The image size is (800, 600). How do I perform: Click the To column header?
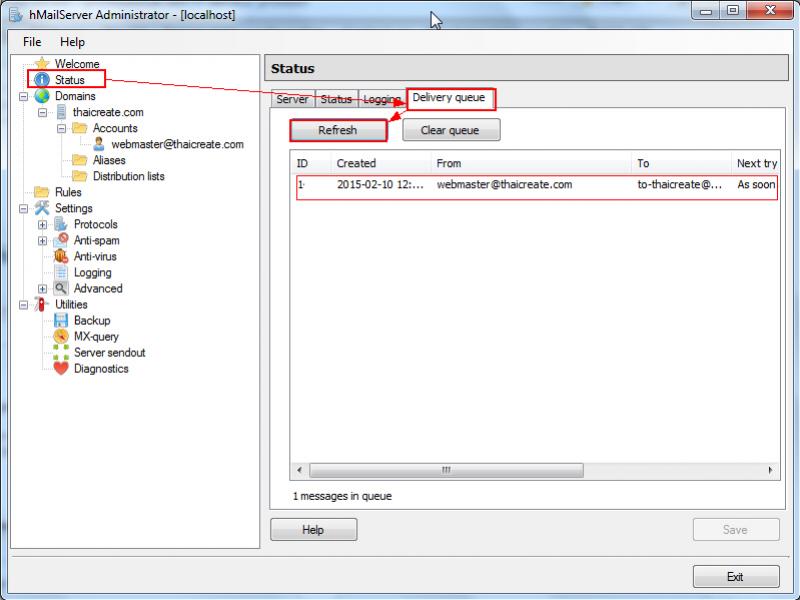point(682,163)
